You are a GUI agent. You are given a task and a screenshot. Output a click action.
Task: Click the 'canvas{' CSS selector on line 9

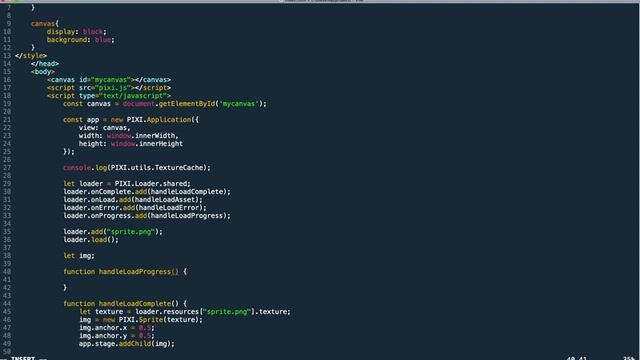pos(45,24)
